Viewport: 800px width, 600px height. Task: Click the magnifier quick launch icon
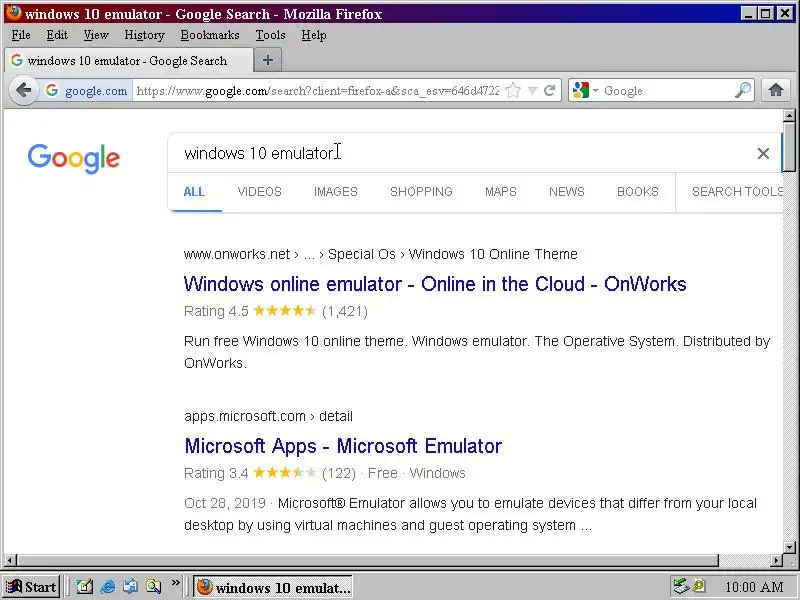point(154,587)
